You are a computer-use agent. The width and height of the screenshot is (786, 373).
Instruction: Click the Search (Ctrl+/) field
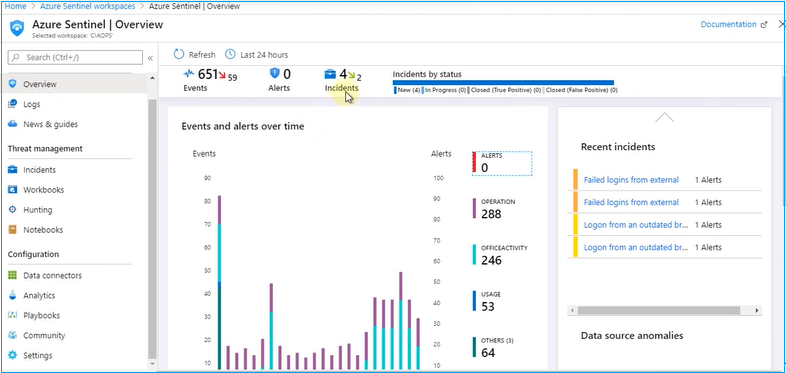coord(75,58)
